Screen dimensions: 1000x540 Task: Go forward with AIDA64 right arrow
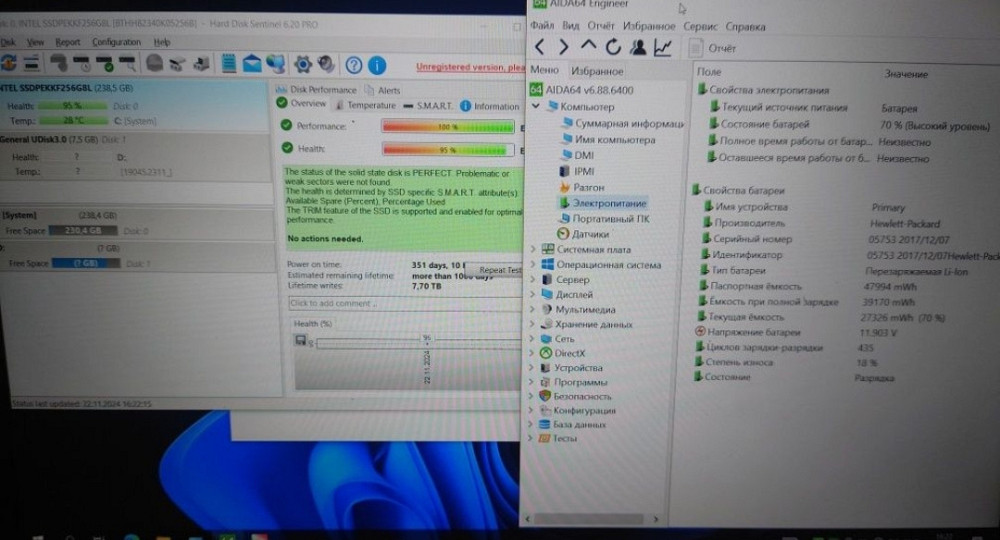click(x=564, y=47)
